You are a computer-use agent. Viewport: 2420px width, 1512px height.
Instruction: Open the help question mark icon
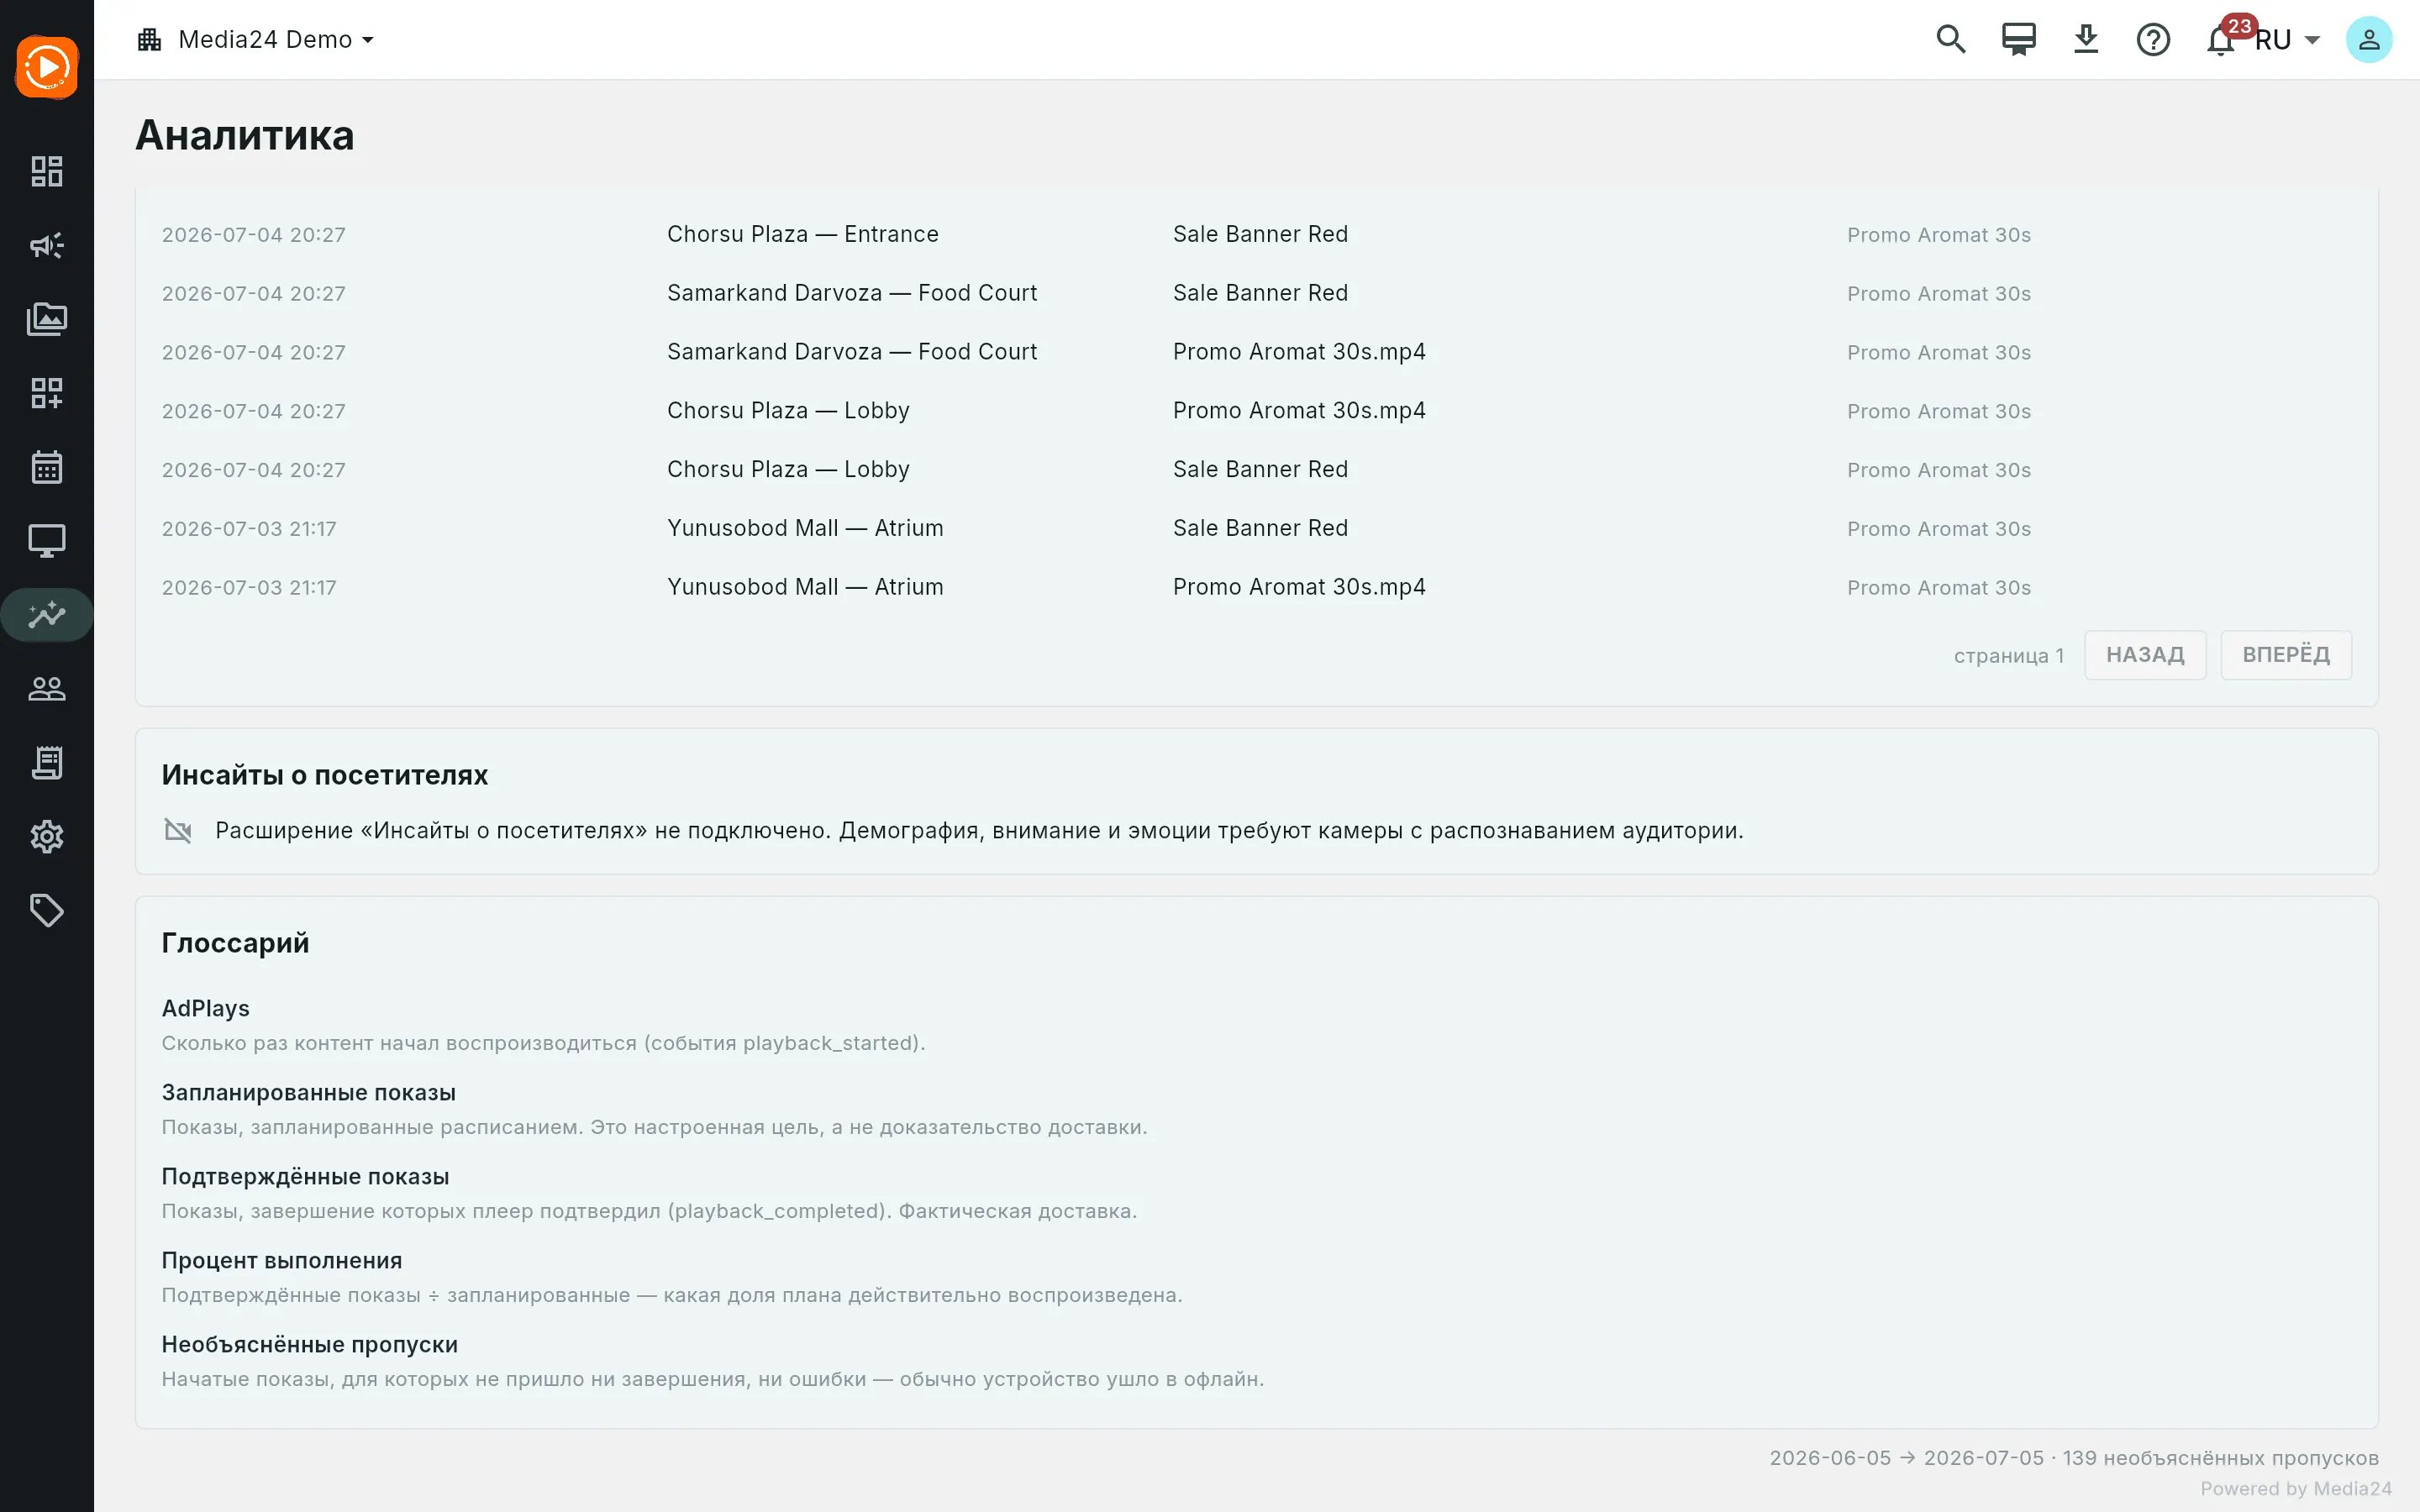pos(2153,40)
